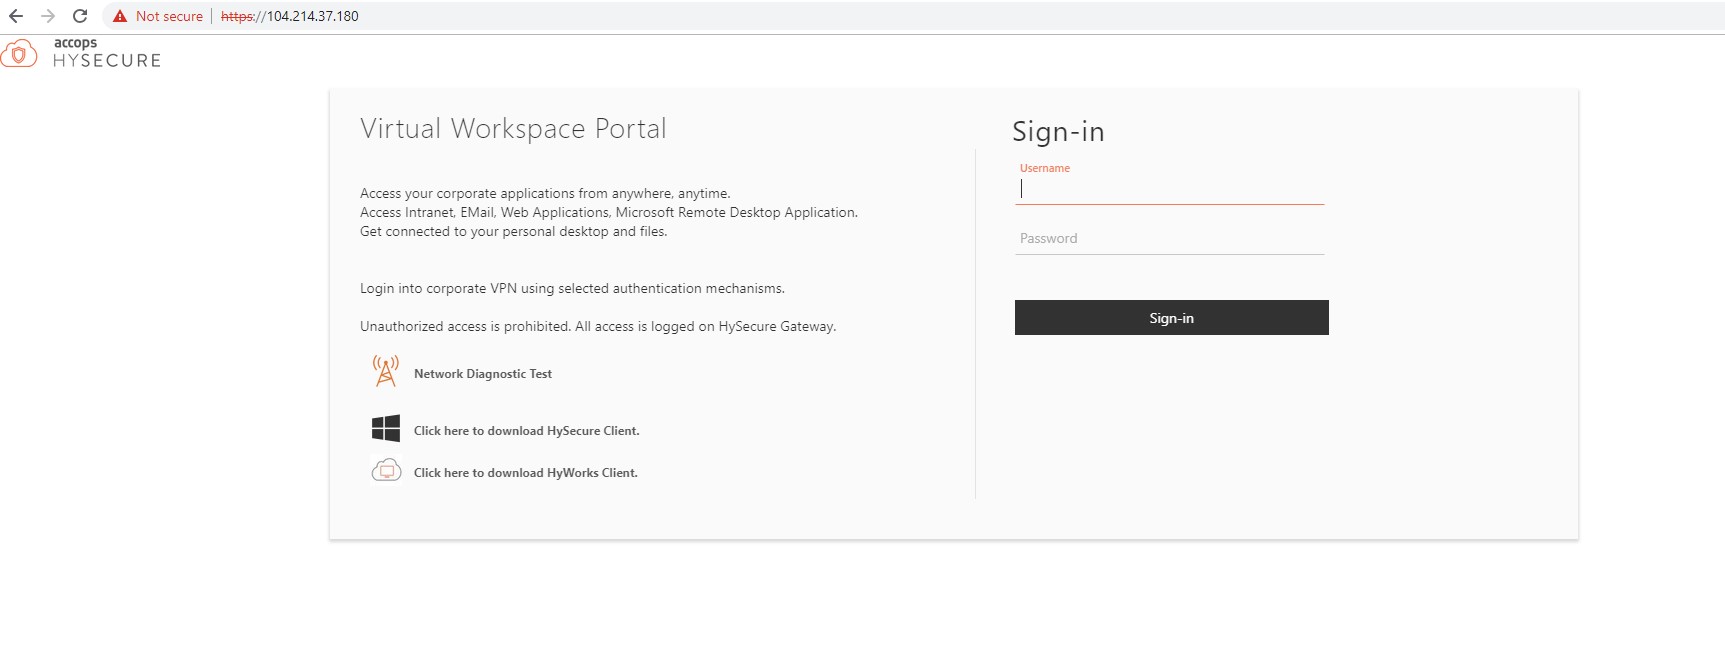The width and height of the screenshot is (1725, 649).
Task: Click here to download HySecure Client link
Action: pyautogui.click(x=526, y=431)
